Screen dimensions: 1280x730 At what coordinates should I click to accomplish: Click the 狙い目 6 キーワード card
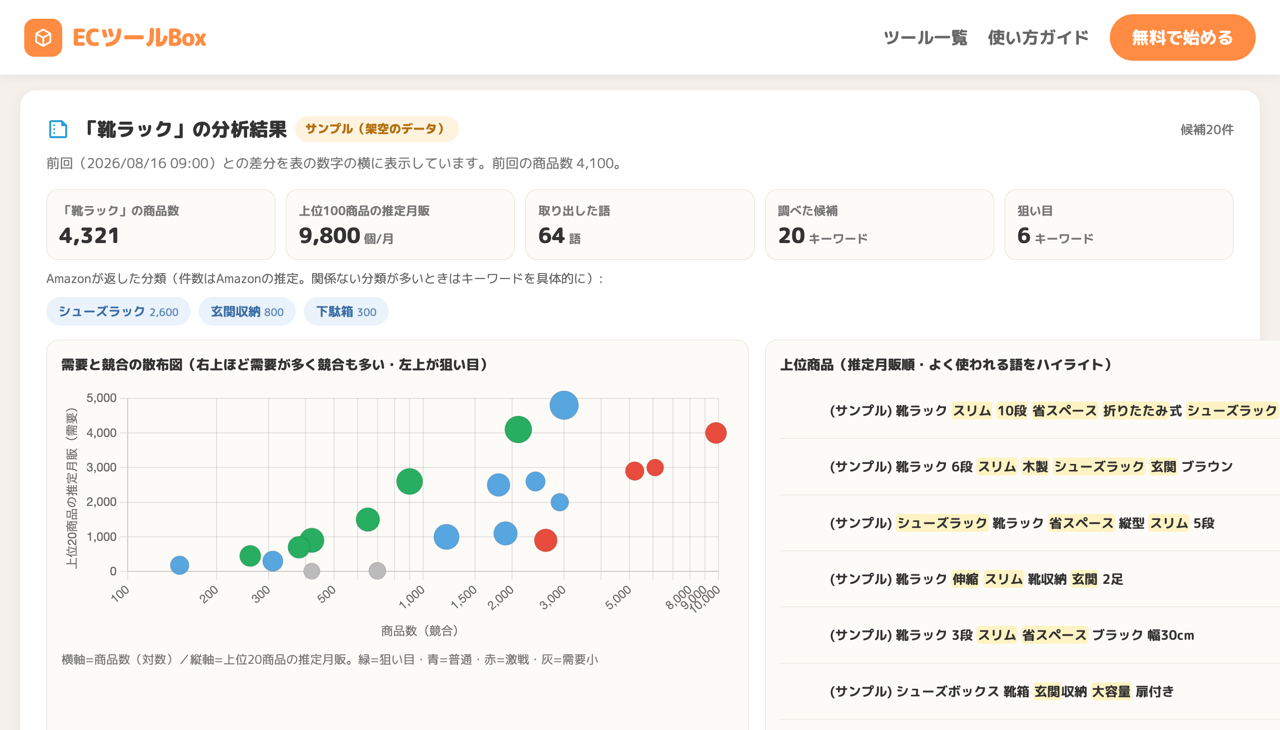(1118, 225)
